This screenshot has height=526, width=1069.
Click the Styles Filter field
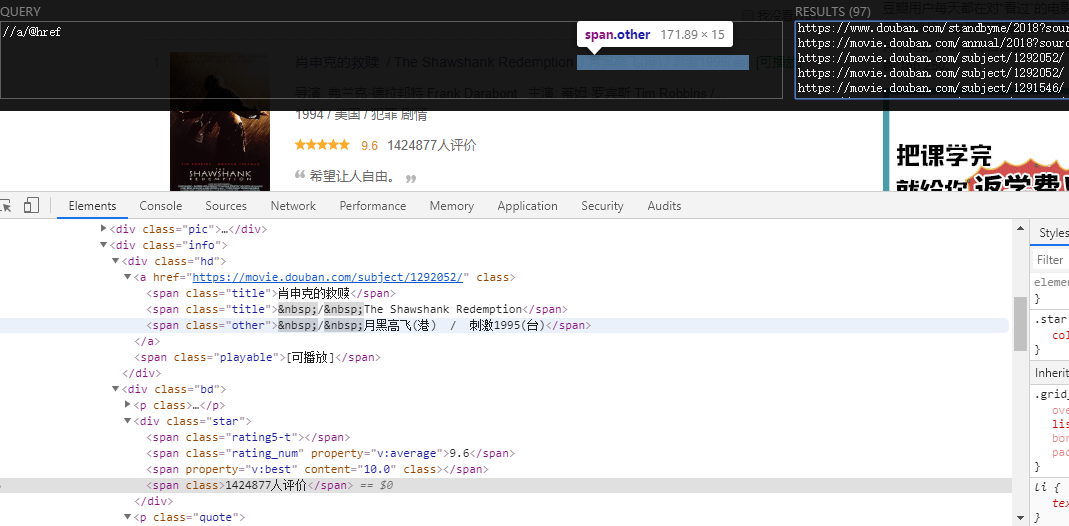click(1051, 260)
